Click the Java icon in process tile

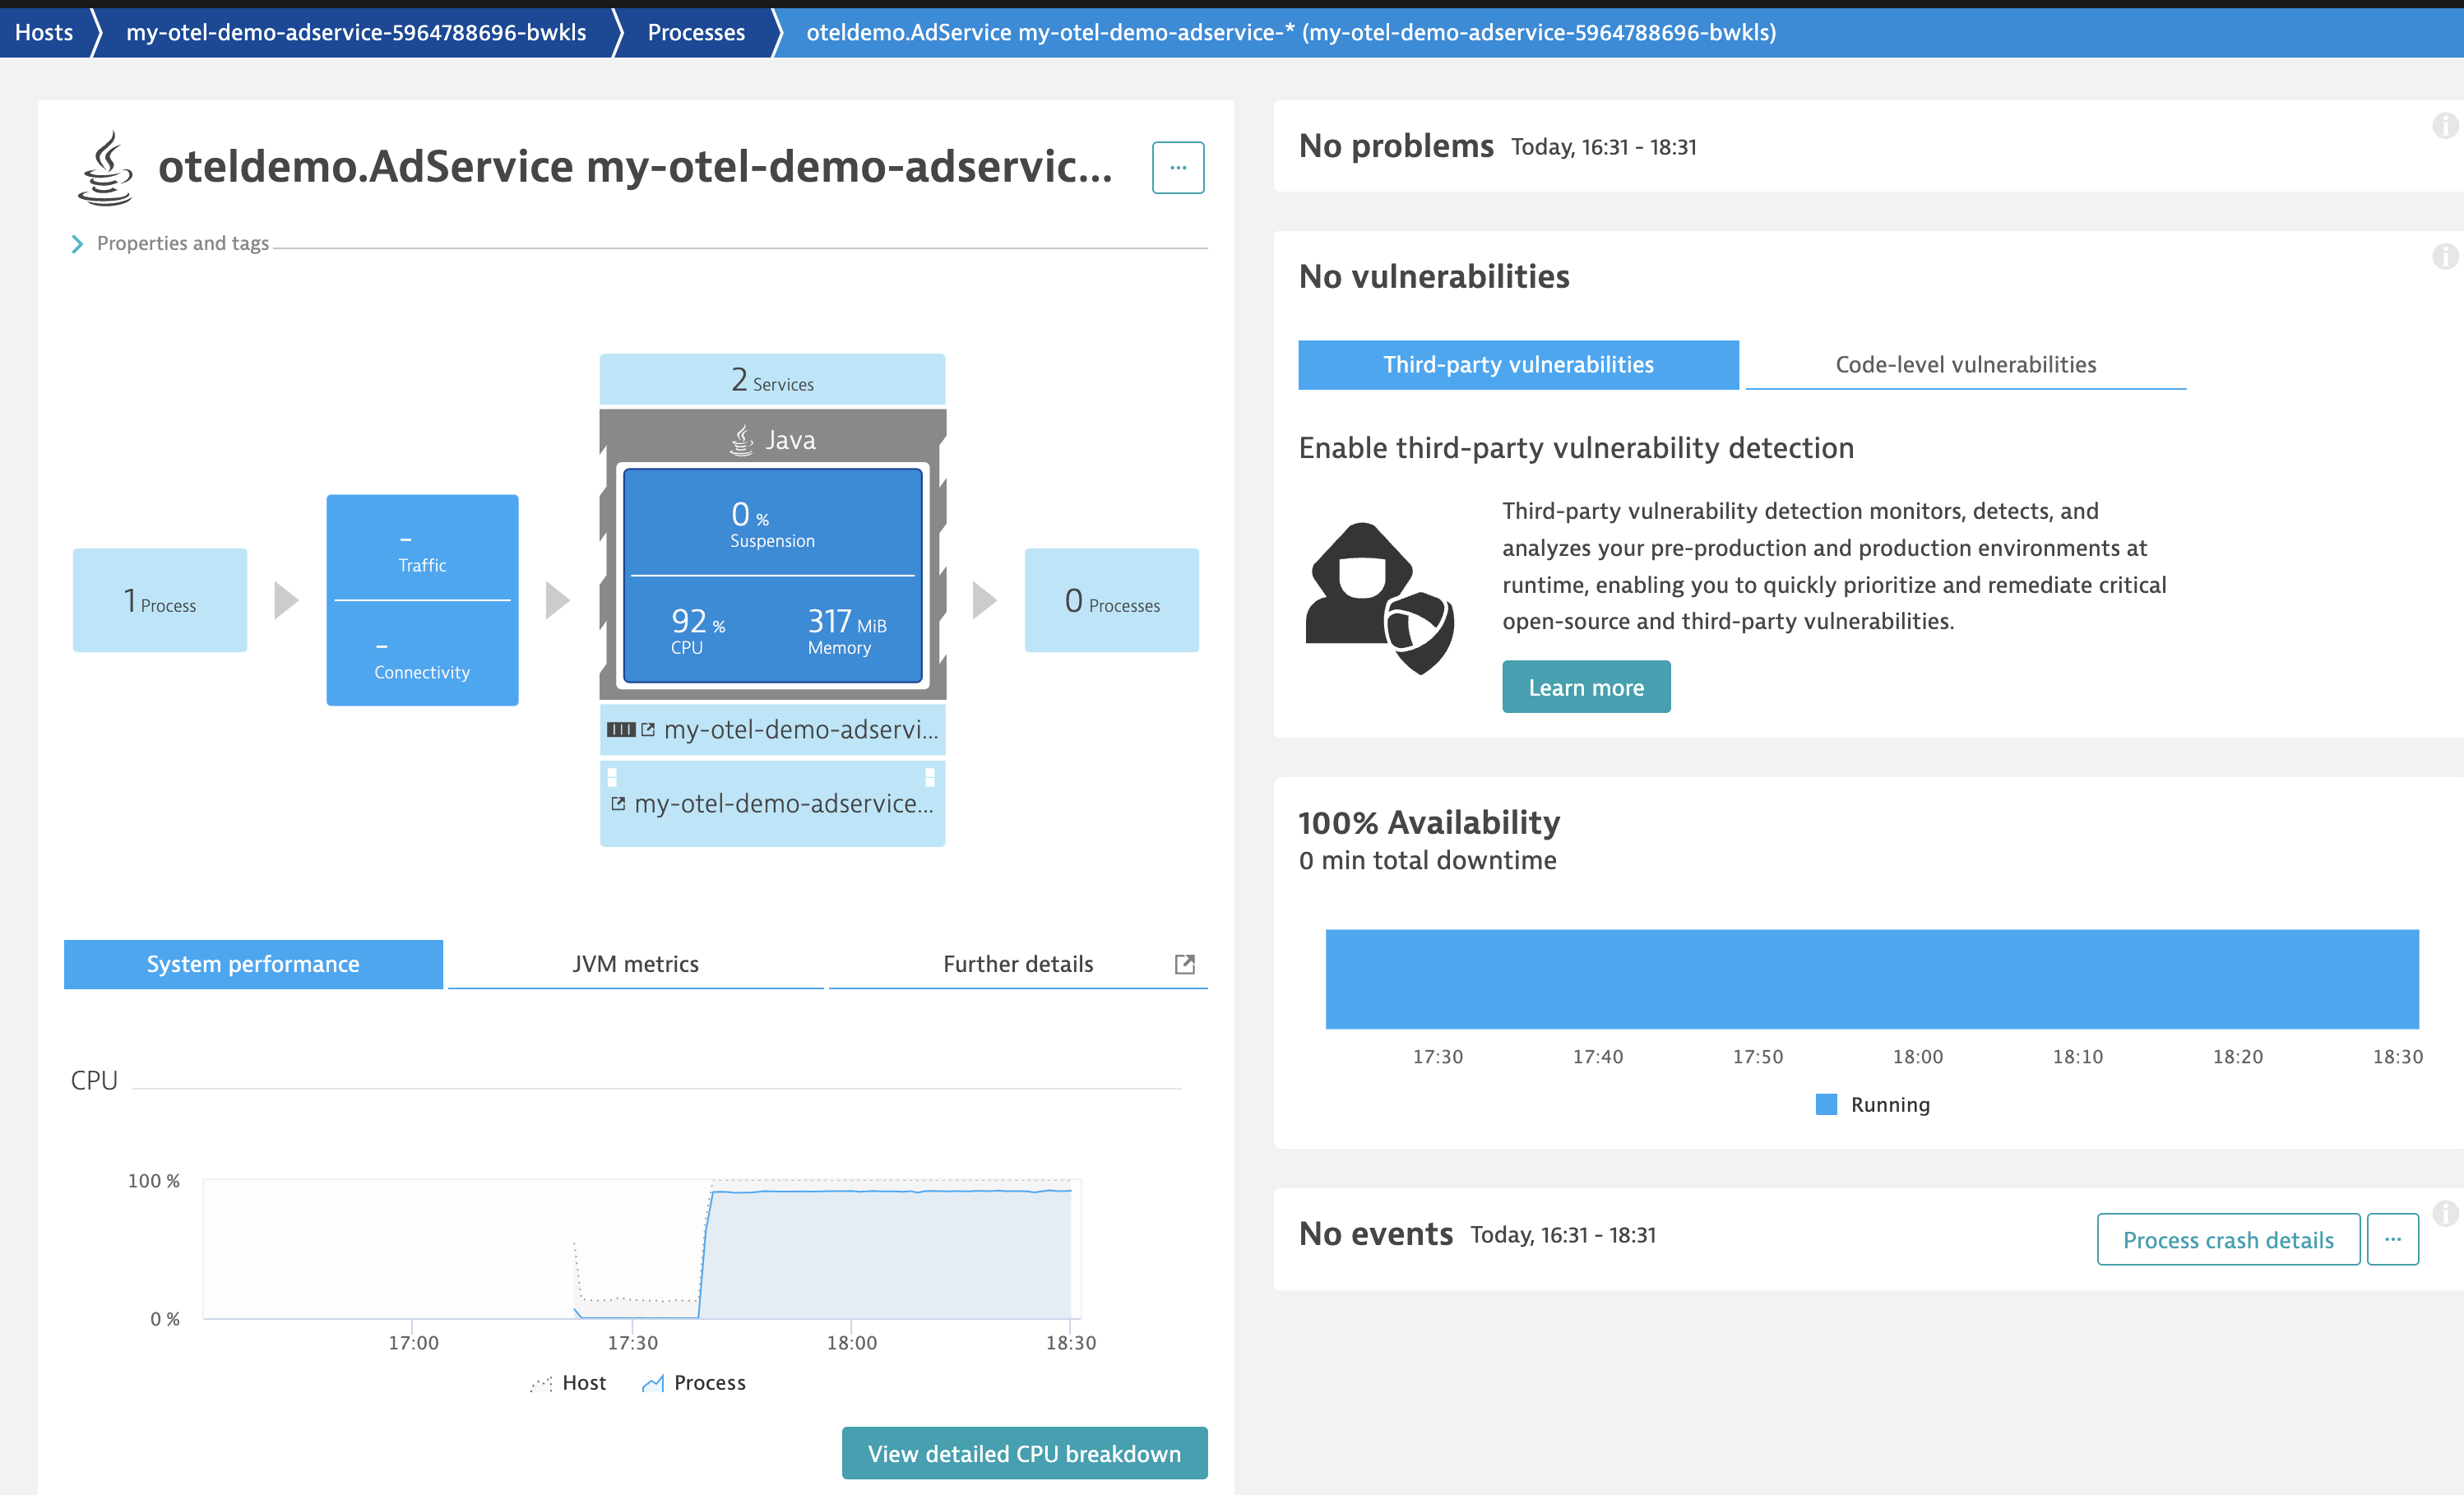[x=742, y=440]
